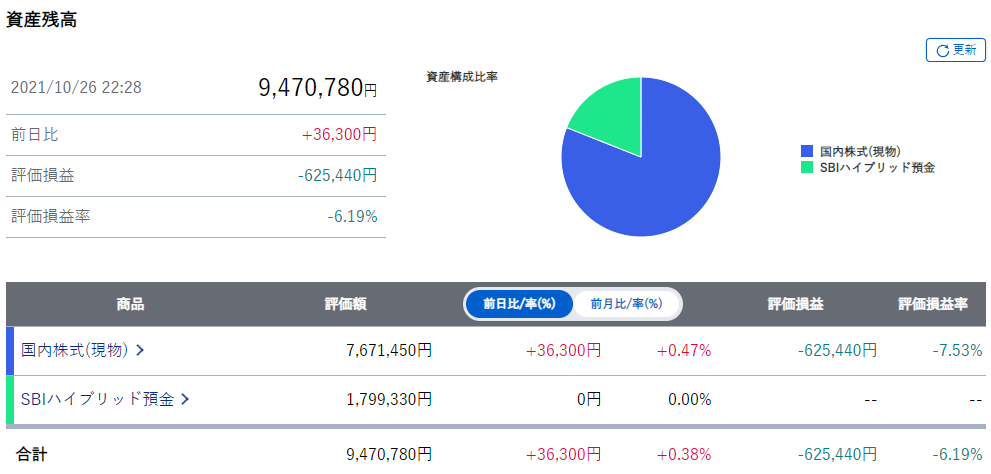Click the blue marker bar on 国内株式 row
Image resolution: width=991 pixels, height=474 pixels.
(10, 350)
